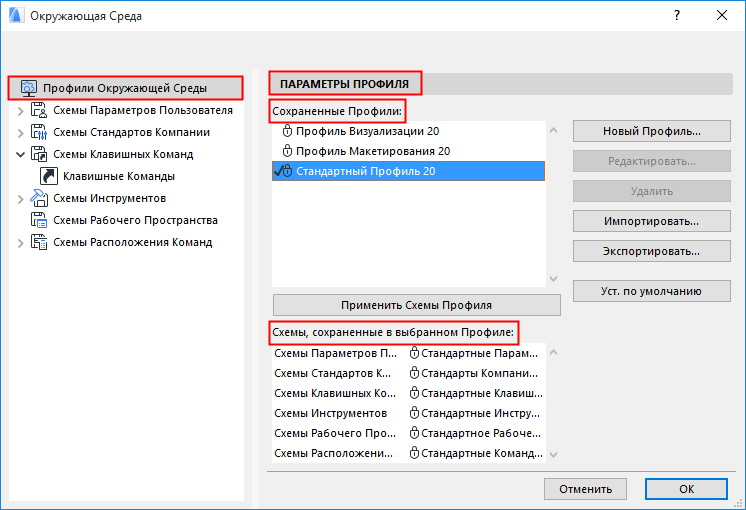Click lock icon next to Стандартное Рабоче...
The height and width of the screenshot is (510, 746).
pyautogui.click(x=414, y=433)
